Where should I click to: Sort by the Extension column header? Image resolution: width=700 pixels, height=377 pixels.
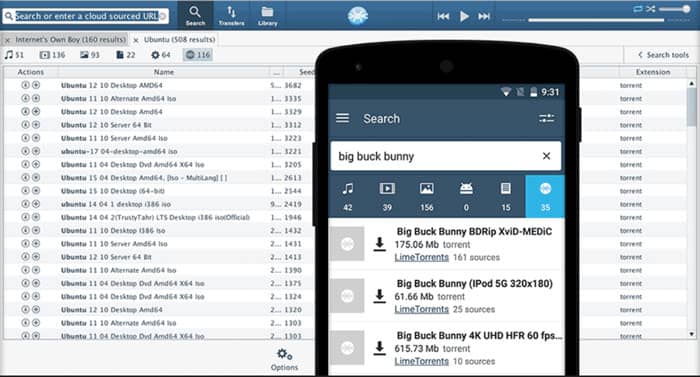click(x=653, y=72)
